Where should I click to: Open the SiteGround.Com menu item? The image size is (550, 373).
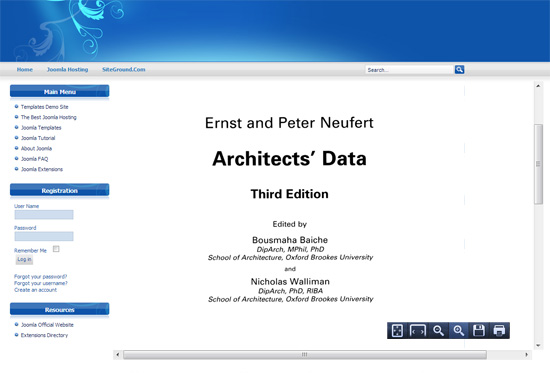pos(123,69)
